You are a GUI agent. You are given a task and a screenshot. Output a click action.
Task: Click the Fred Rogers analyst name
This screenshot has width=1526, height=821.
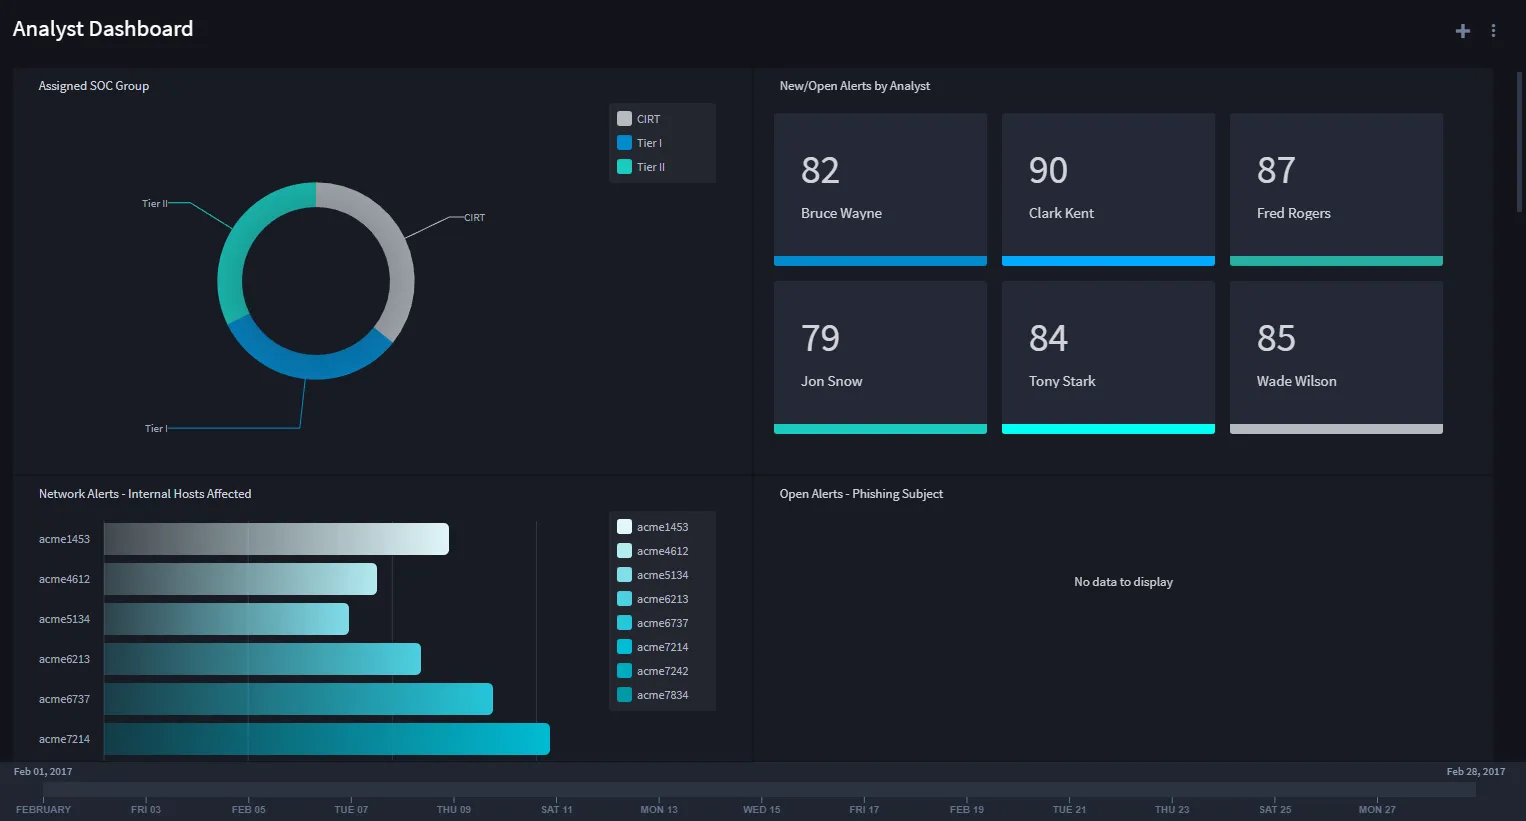point(1293,213)
